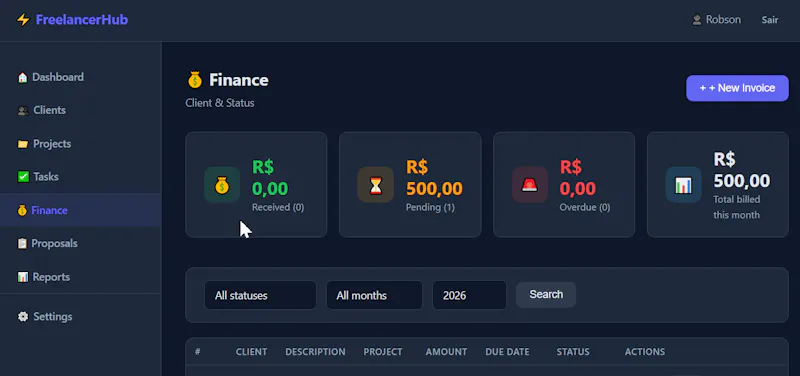Screen dimensions: 800x376
Task: Select the Proposals menu entry
Action: pyautogui.click(x=81, y=244)
